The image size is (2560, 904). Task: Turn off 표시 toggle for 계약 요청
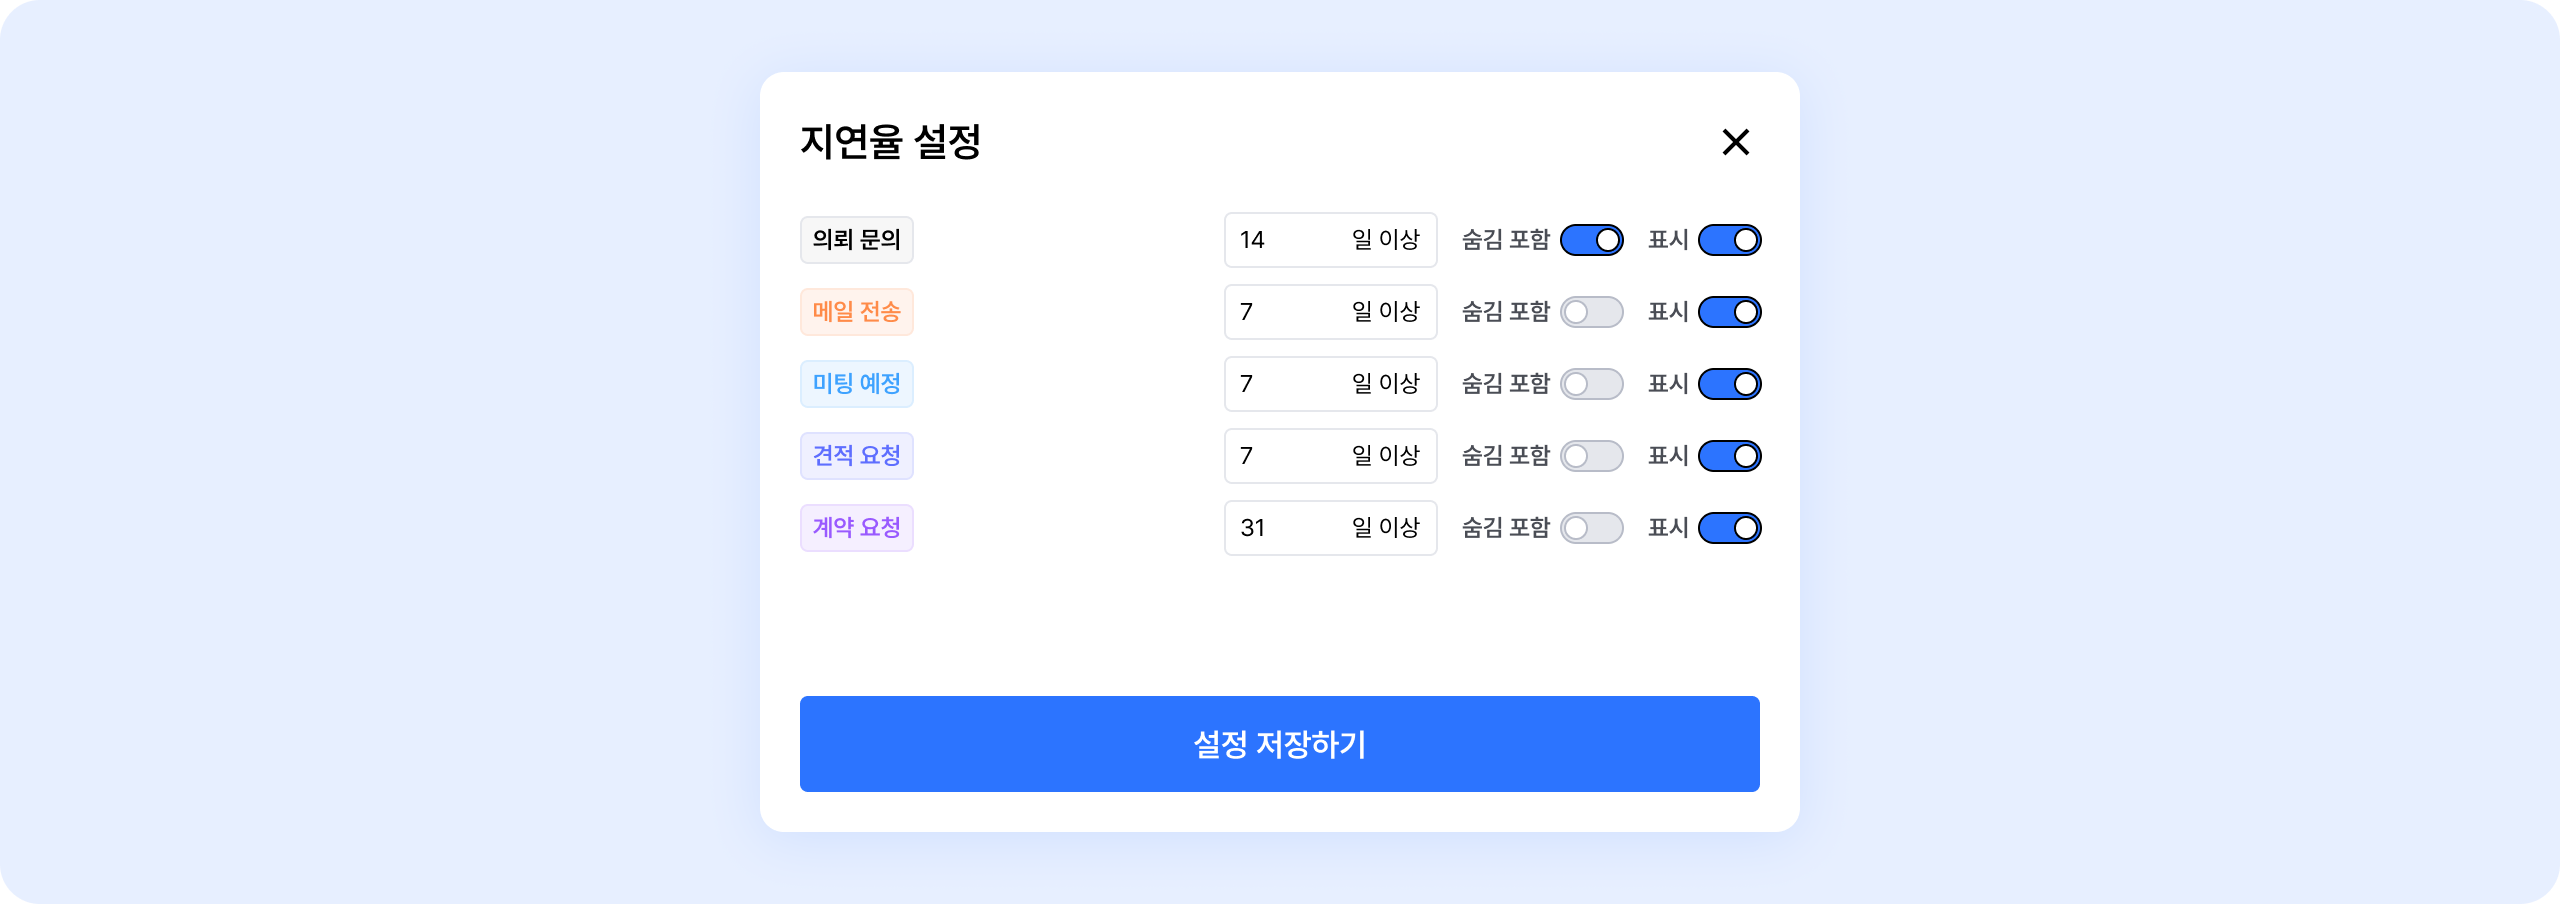click(x=1729, y=528)
